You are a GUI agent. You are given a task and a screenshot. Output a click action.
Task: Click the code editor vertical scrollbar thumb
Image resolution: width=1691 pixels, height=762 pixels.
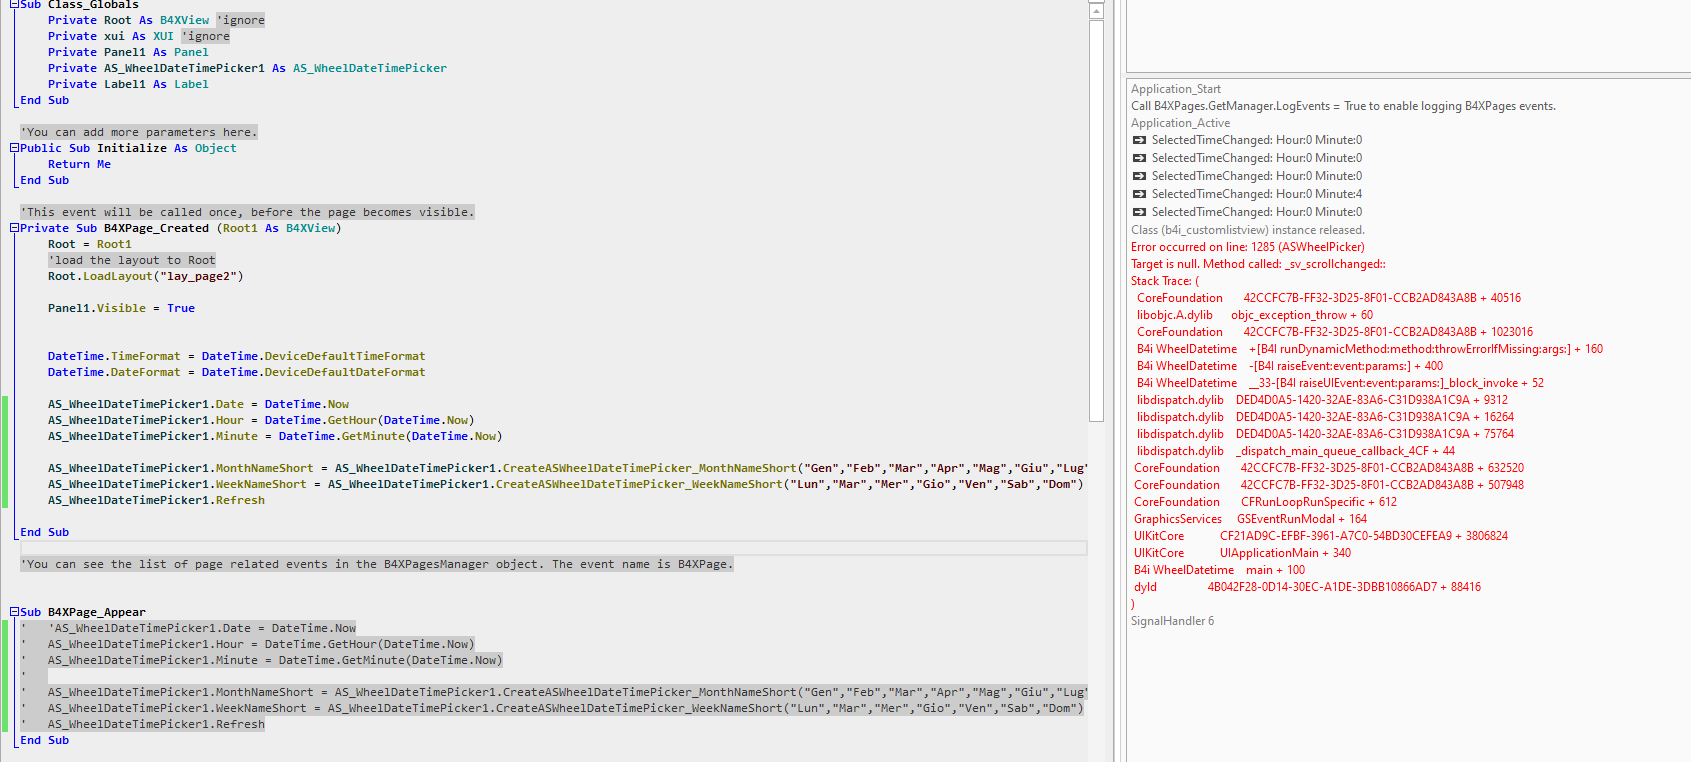pyautogui.click(x=1096, y=220)
